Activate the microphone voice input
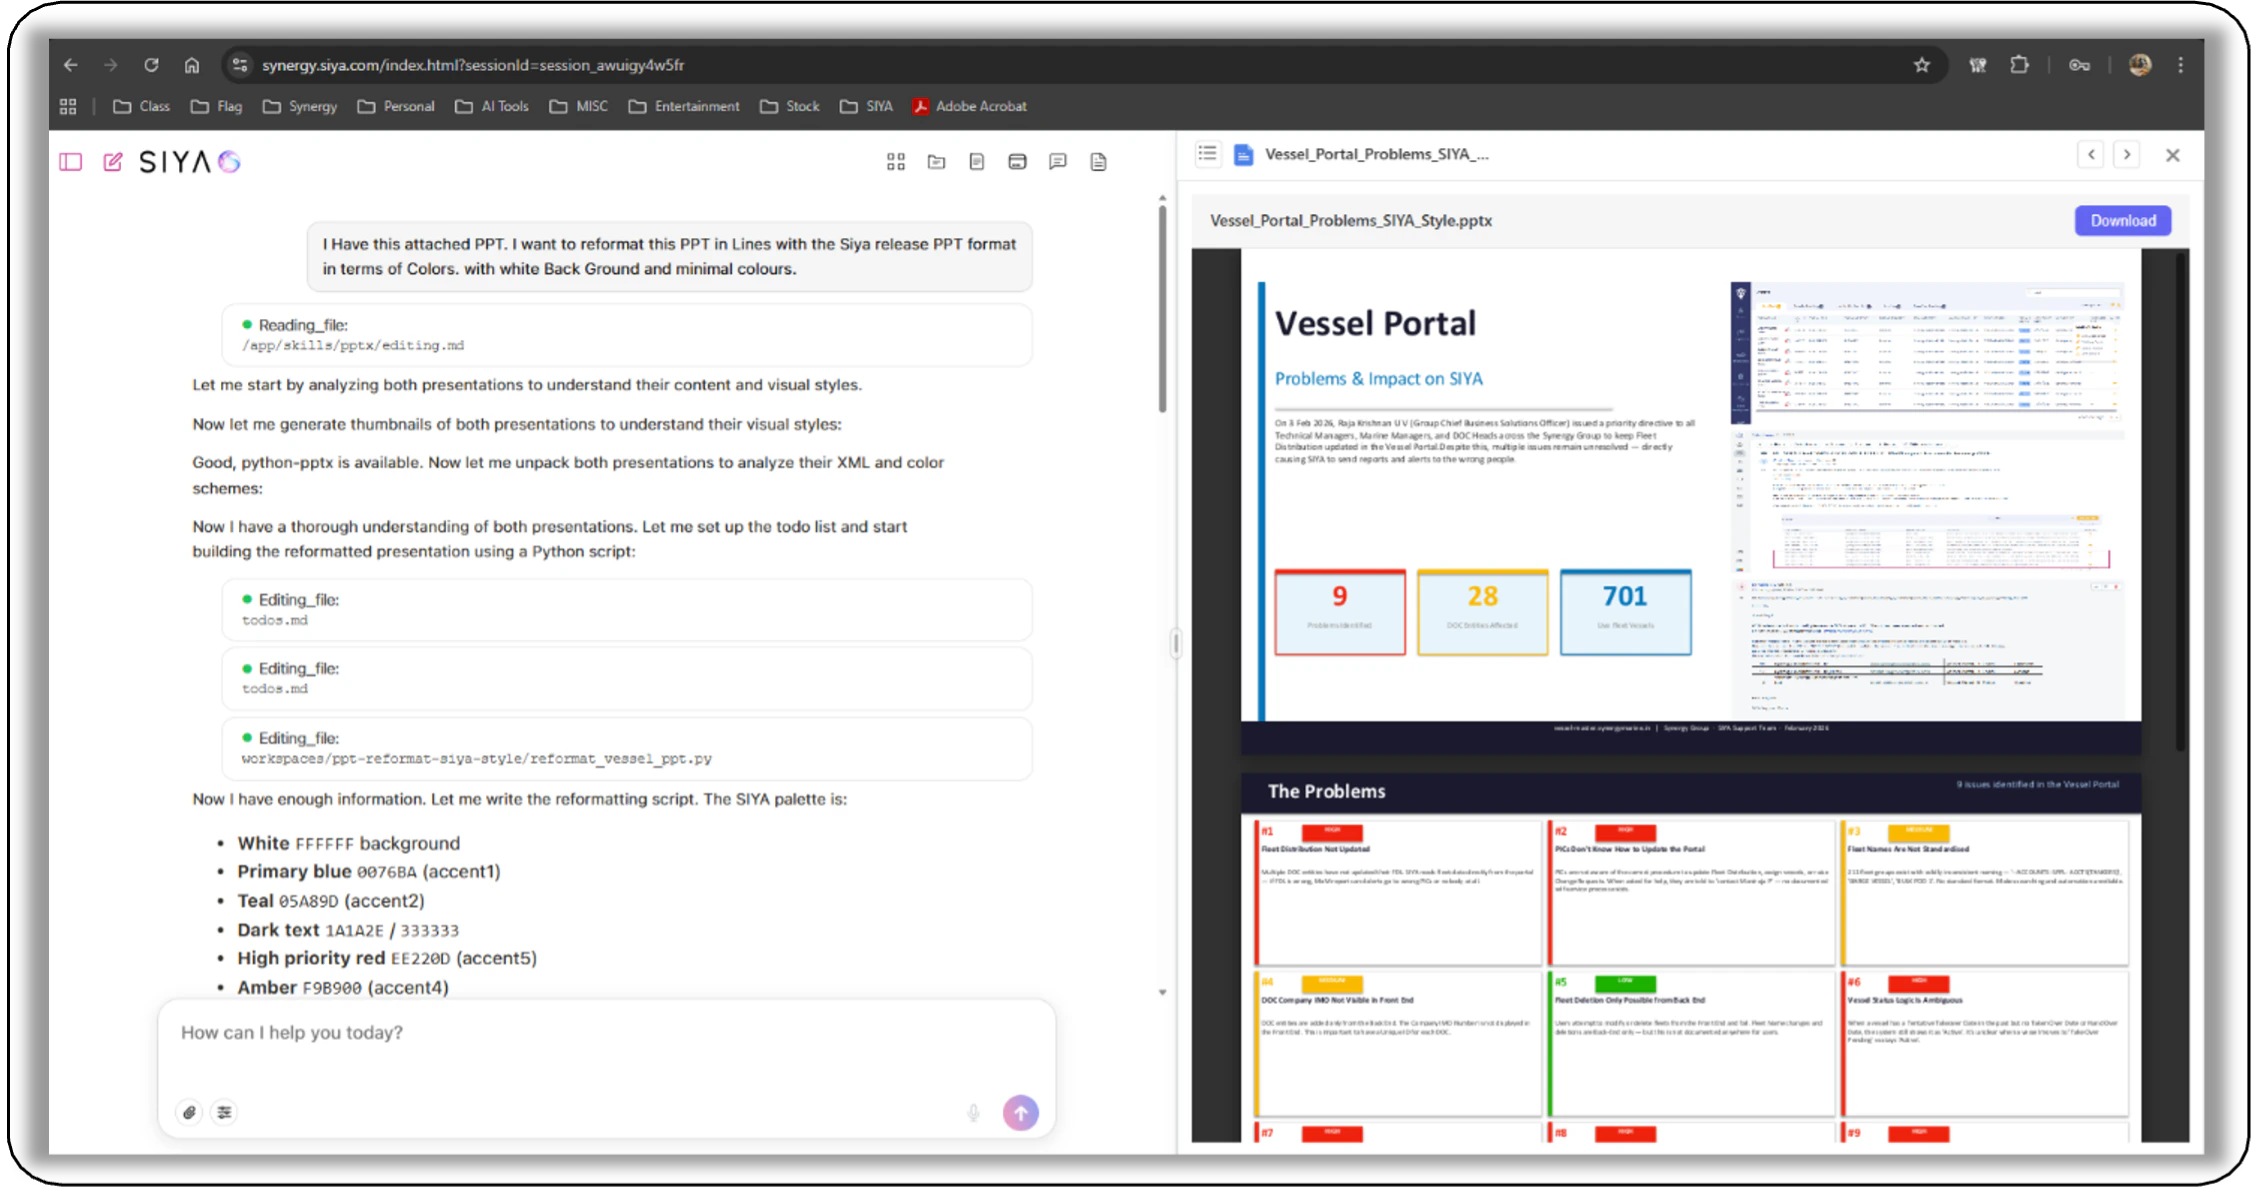 973,1113
